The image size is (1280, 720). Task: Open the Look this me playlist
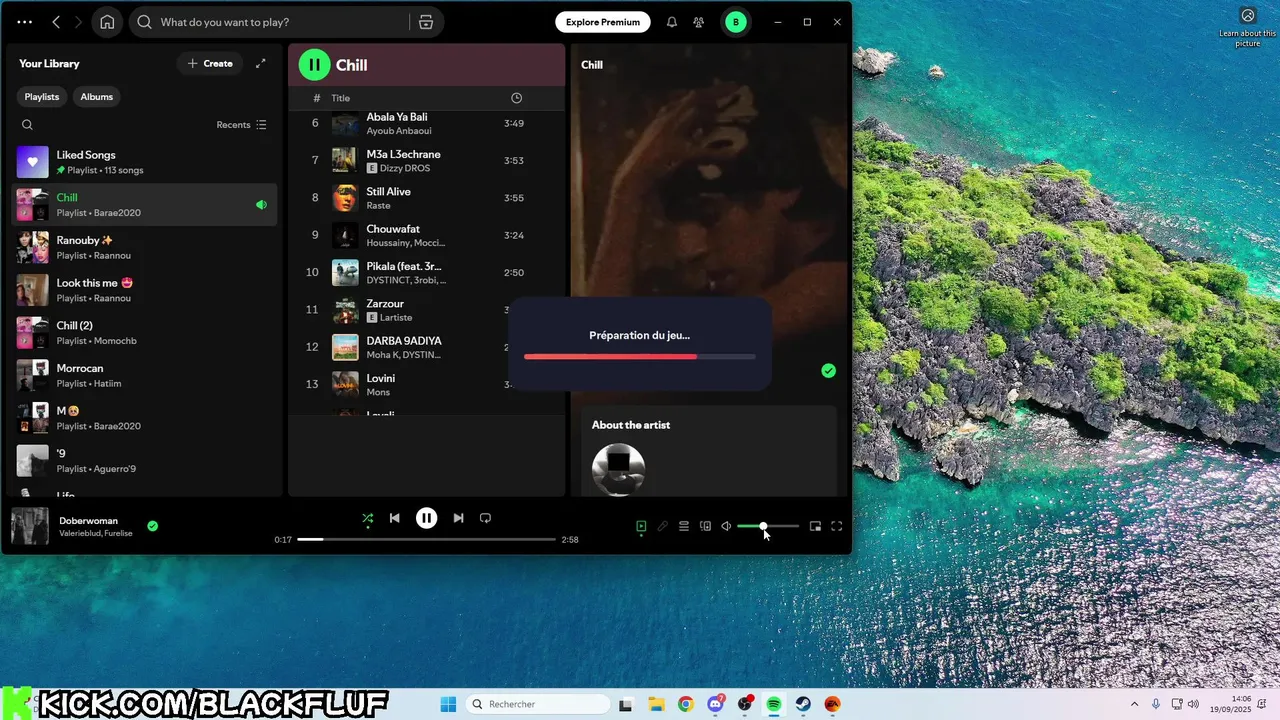(144, 290)
